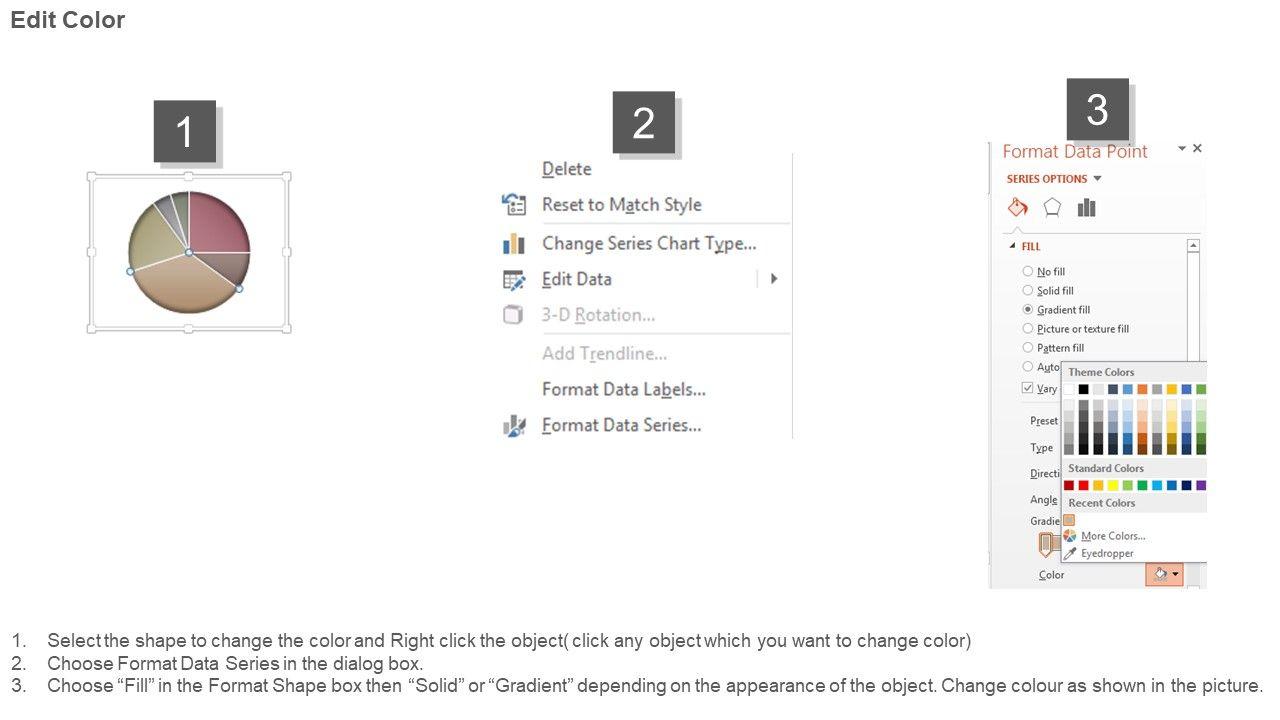Screen dimensions: 1280x720
Task: Collapse the Fill section
Action: tap(1012, 246)
